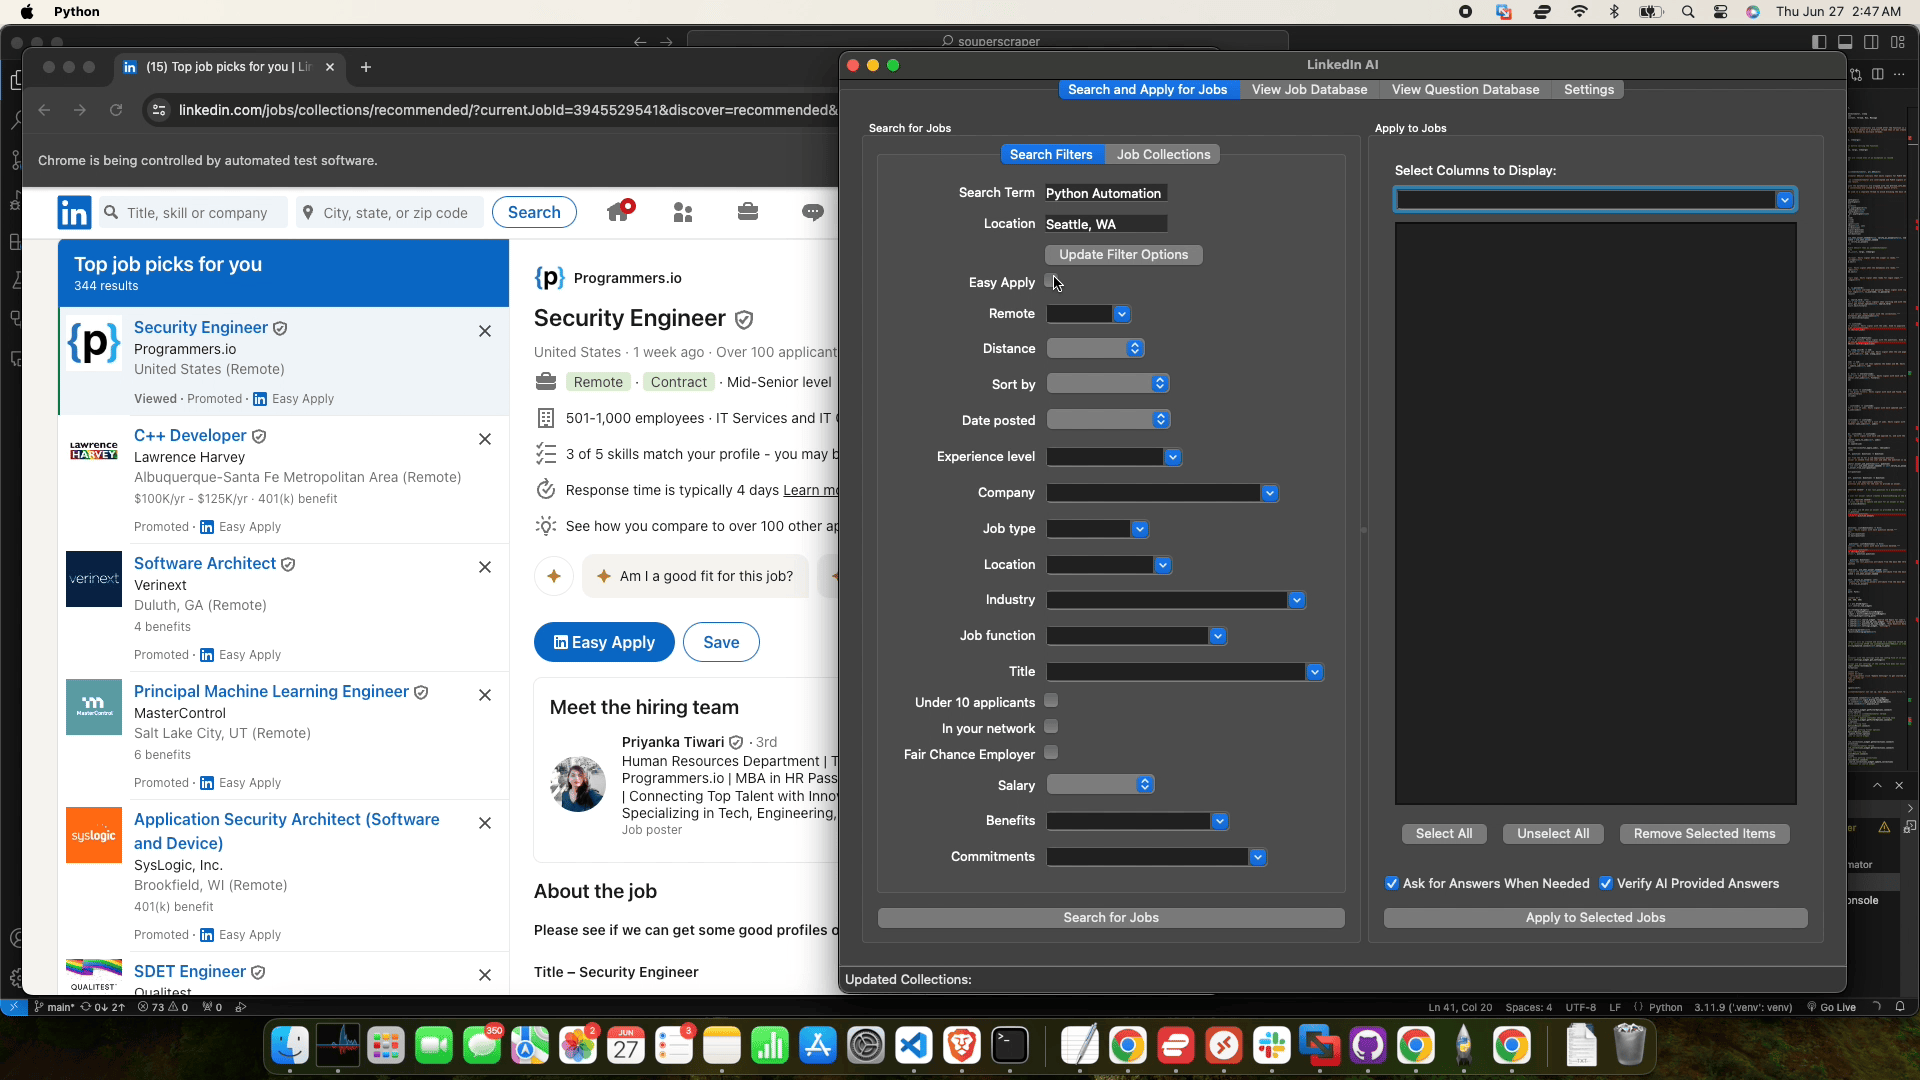This screenshot has width=1920, height=1080.
Task: Open the LinkedIn My Network people icon
Action: coord(683,212)
